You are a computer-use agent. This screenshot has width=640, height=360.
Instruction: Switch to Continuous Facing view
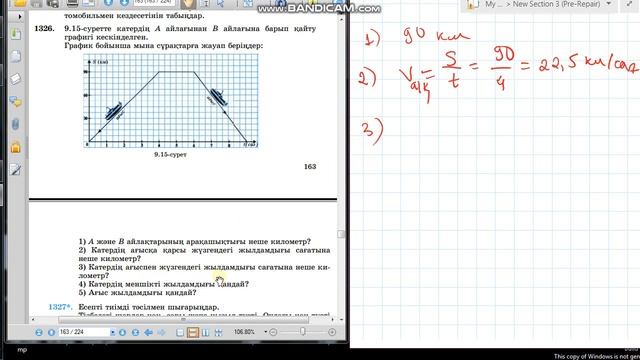(218, 333)
